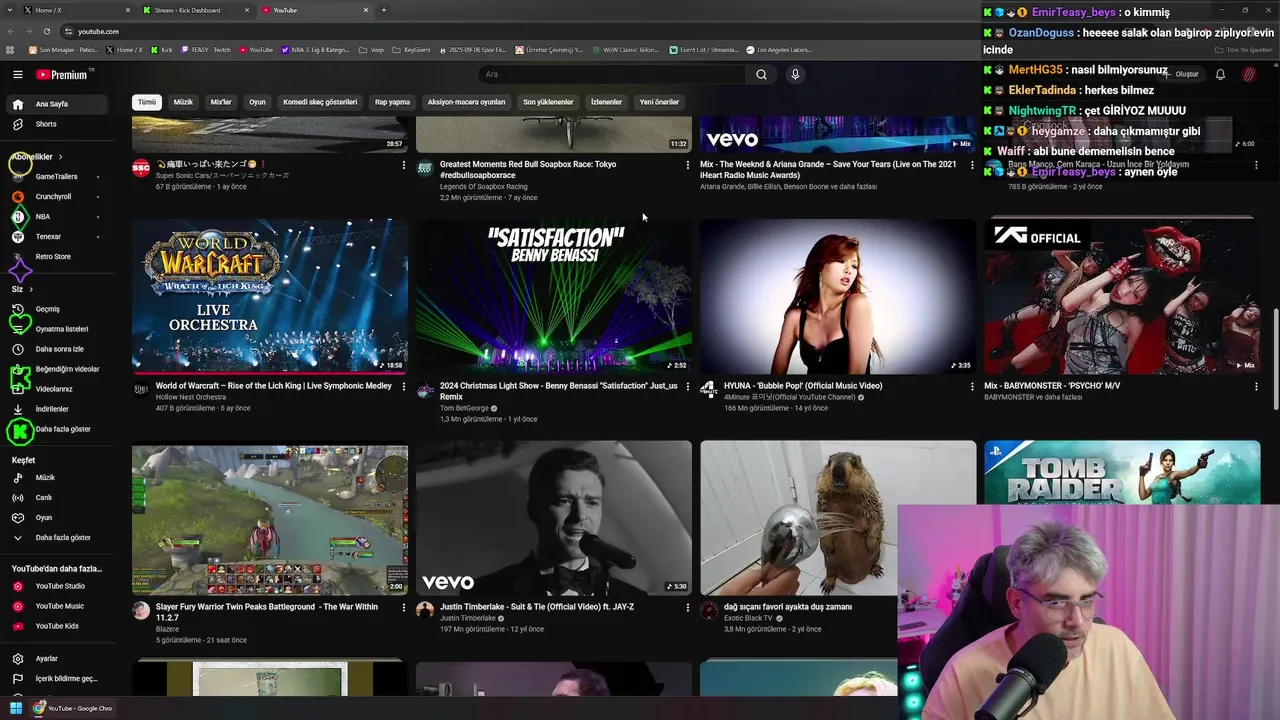The image size is (1280, 720).
Task: Open Exotic Black TV channel link
Action: tap(750, 618)
